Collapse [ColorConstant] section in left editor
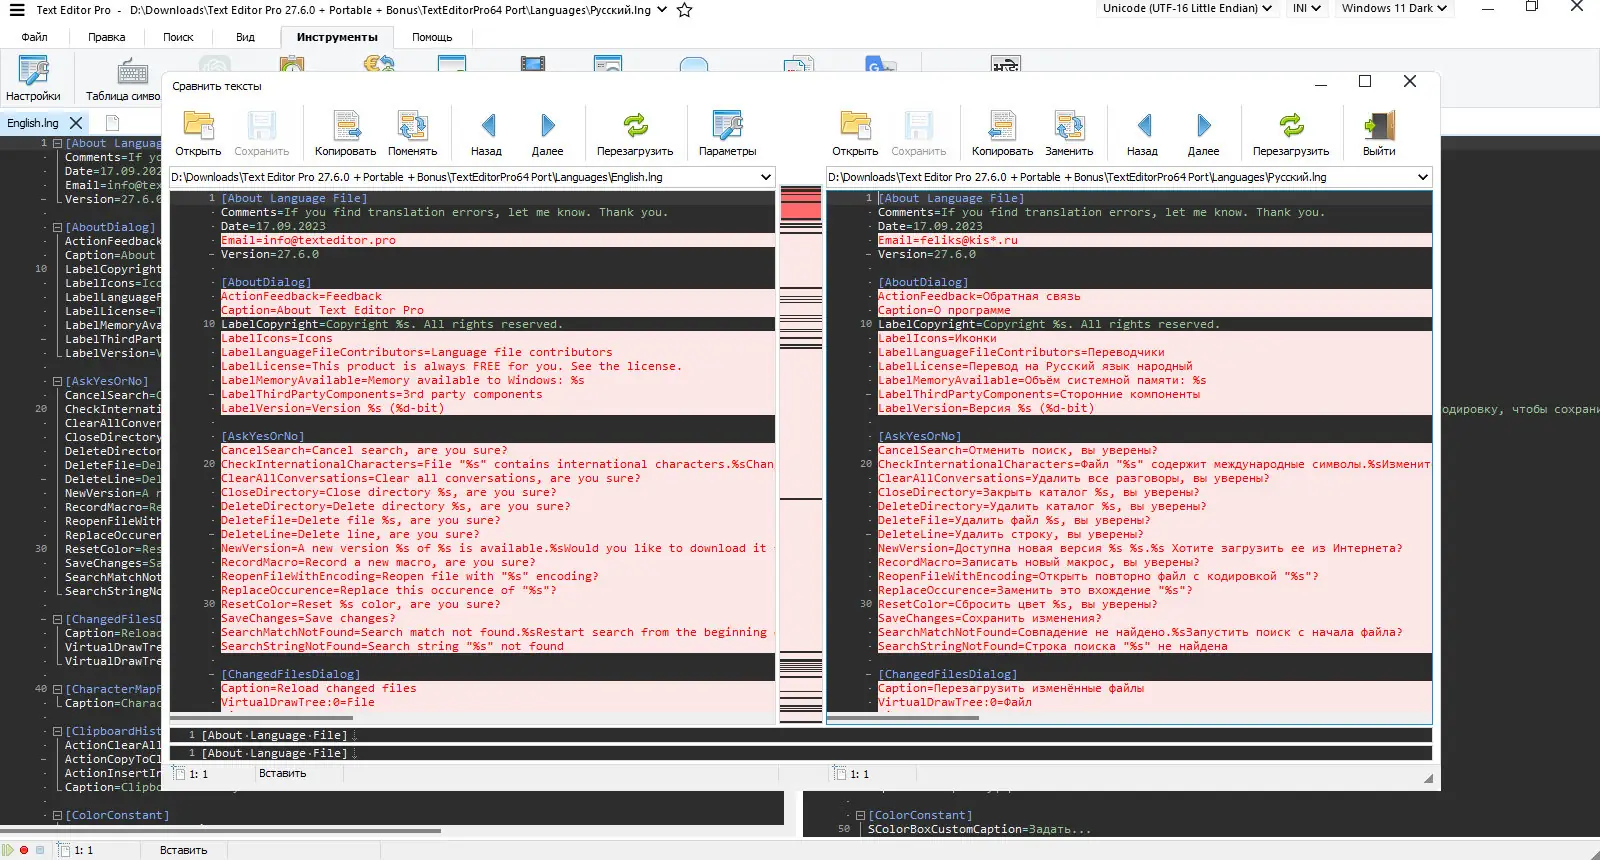The image size is (1600, 860). click(57, 815)
